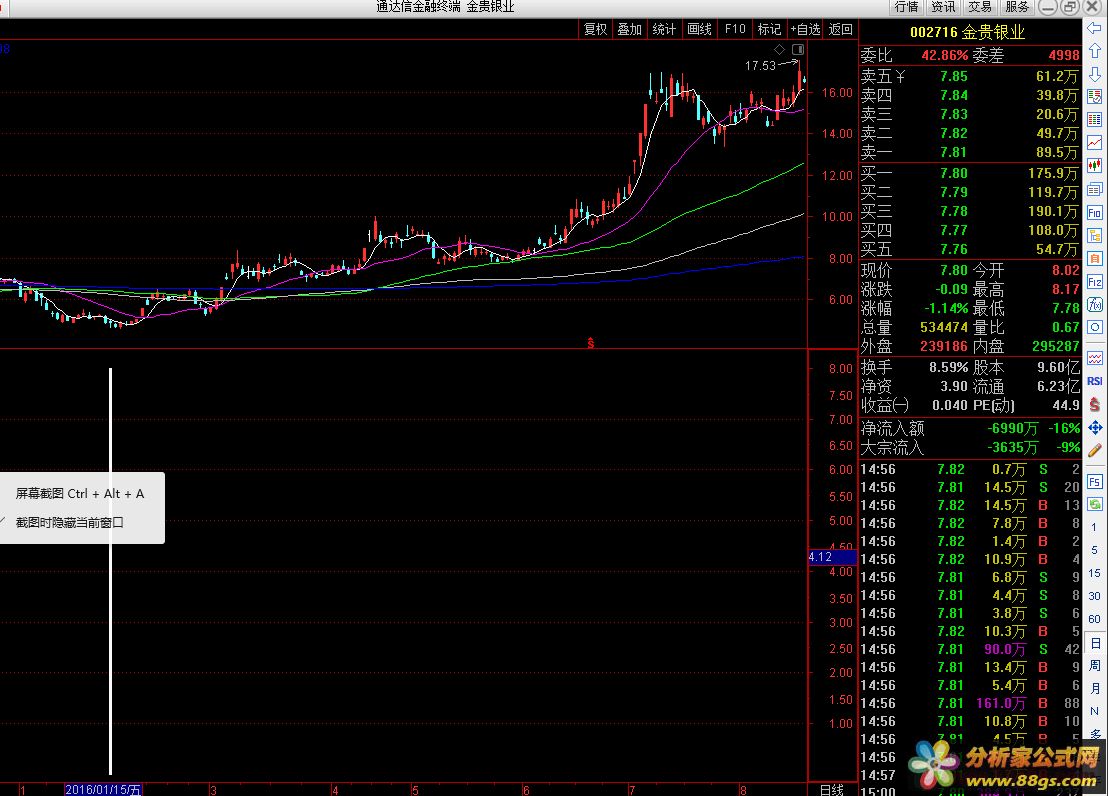
Task: Open the wavy indicator lines icon
Action: 1095,358
